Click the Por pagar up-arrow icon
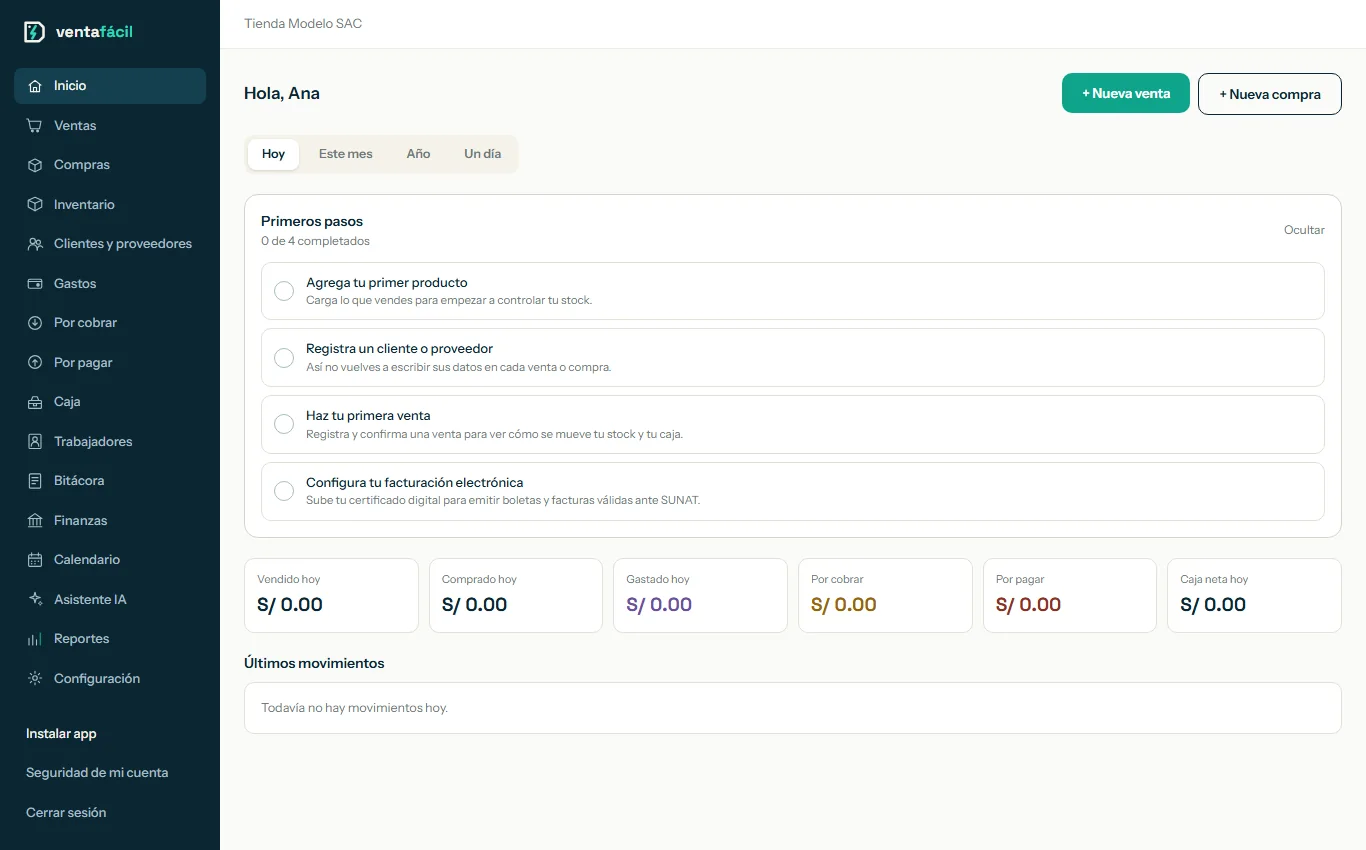Viewport: 1366px width, 850px height. pos(35,363)
